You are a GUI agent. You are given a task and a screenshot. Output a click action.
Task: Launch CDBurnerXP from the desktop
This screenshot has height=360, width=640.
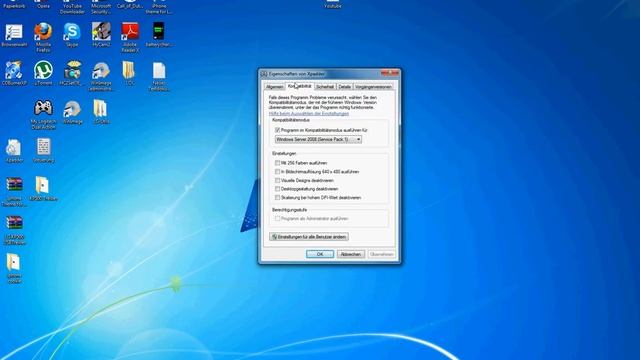[14, 73]
